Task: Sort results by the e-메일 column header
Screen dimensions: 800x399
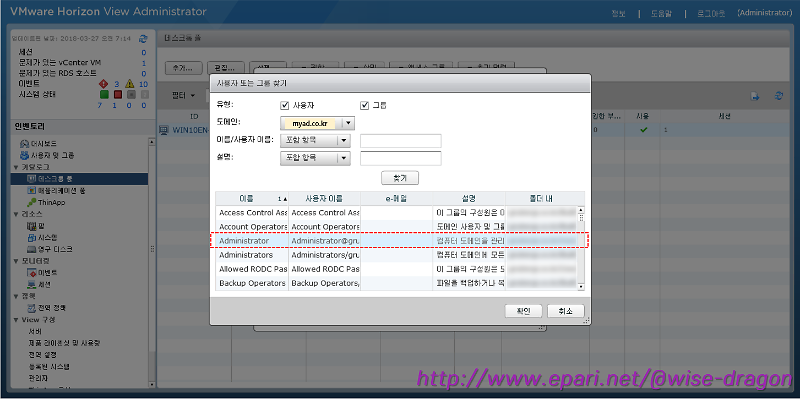Action: click(x=396, y=198)
